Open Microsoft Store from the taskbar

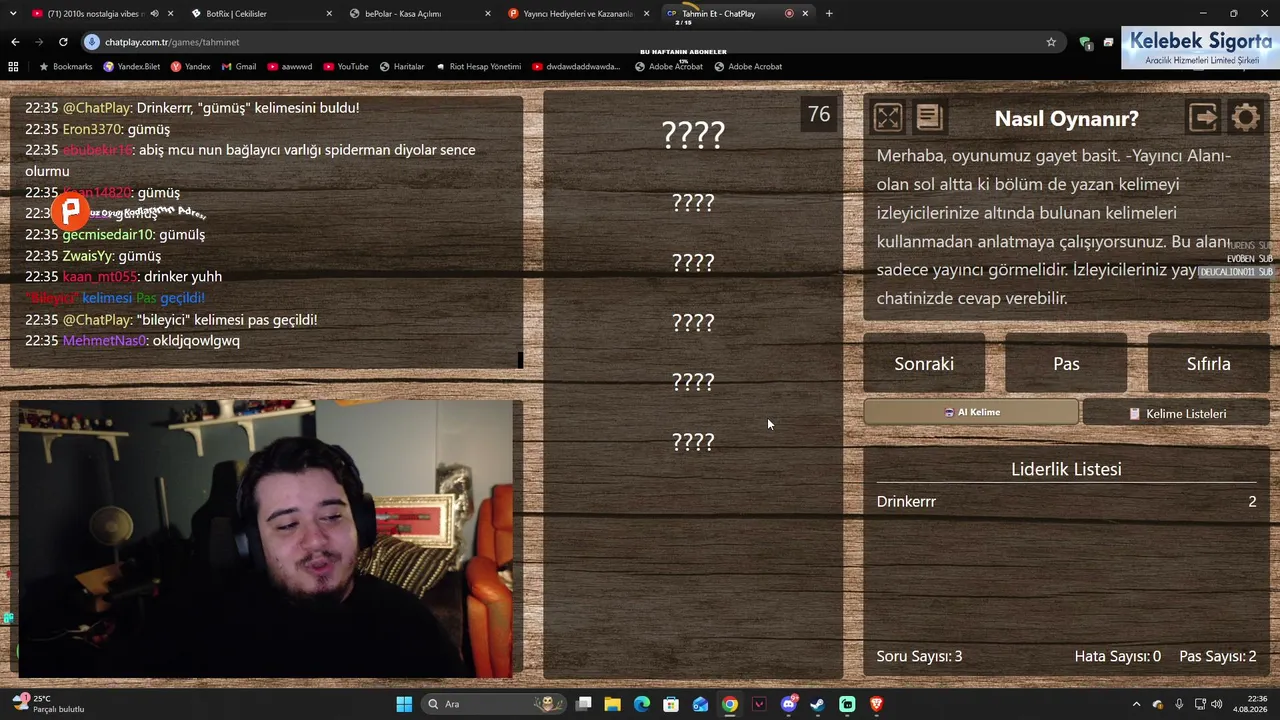click(671, 704)
